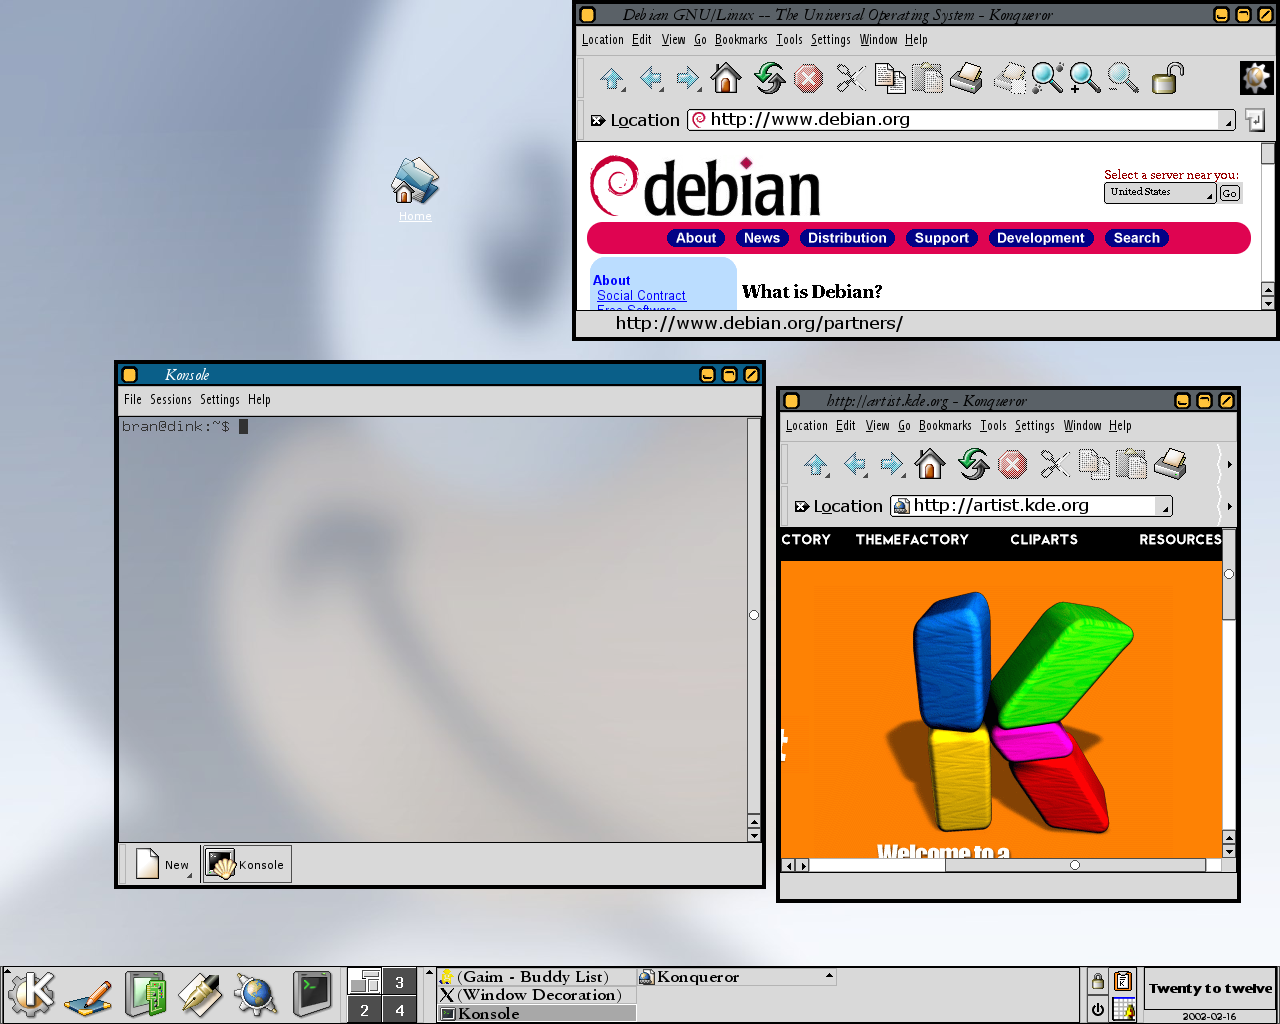1280x1024 pixels.
Task: Expand hidden toolbar items in artist.kde.org Konqueror
Action: (1229, 464)
